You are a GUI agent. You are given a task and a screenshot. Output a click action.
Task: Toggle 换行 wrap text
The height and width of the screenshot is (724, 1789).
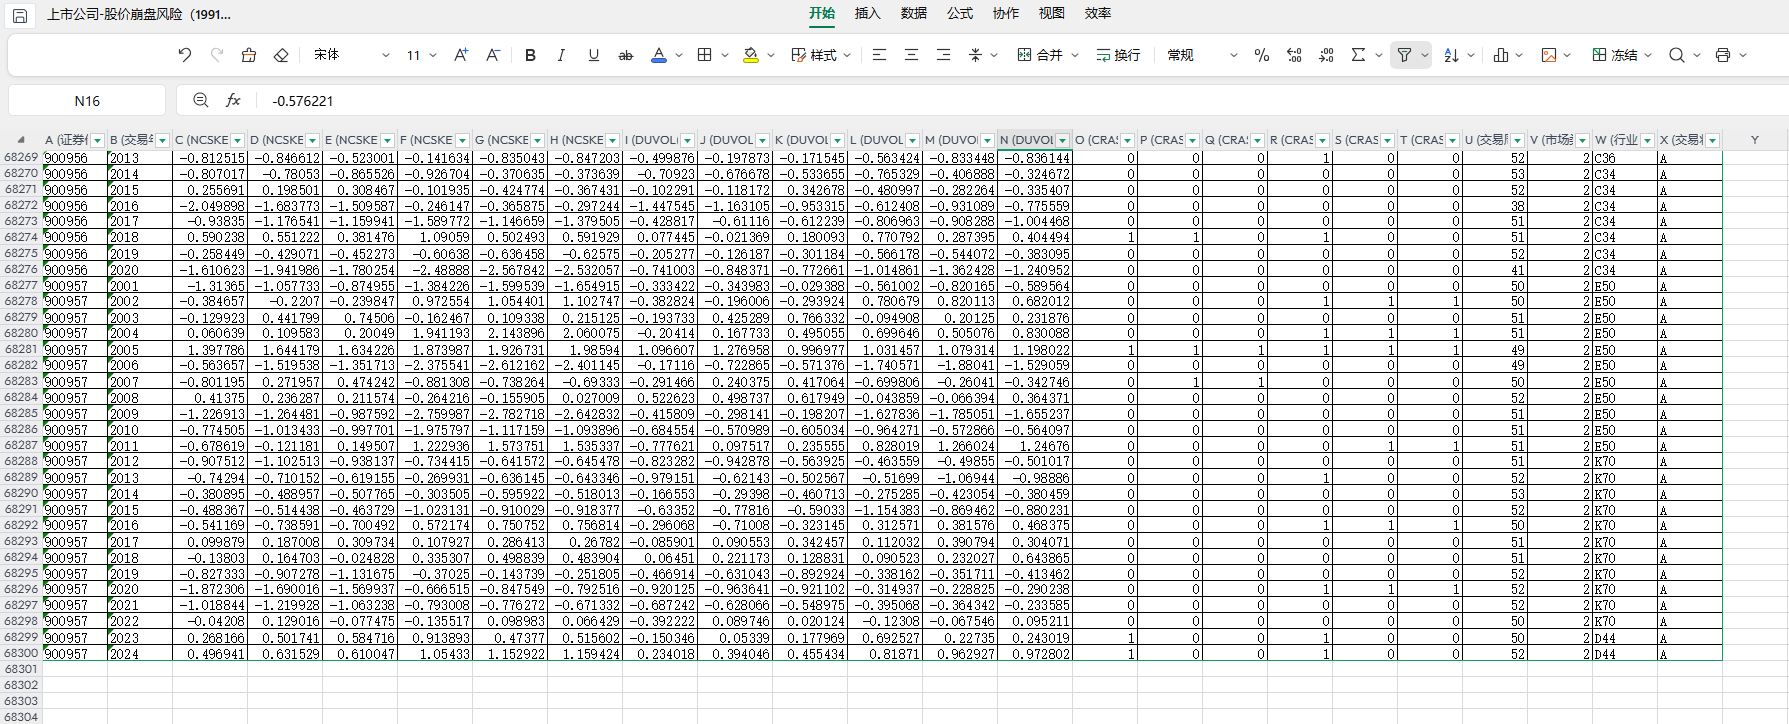click(1118, 55)
